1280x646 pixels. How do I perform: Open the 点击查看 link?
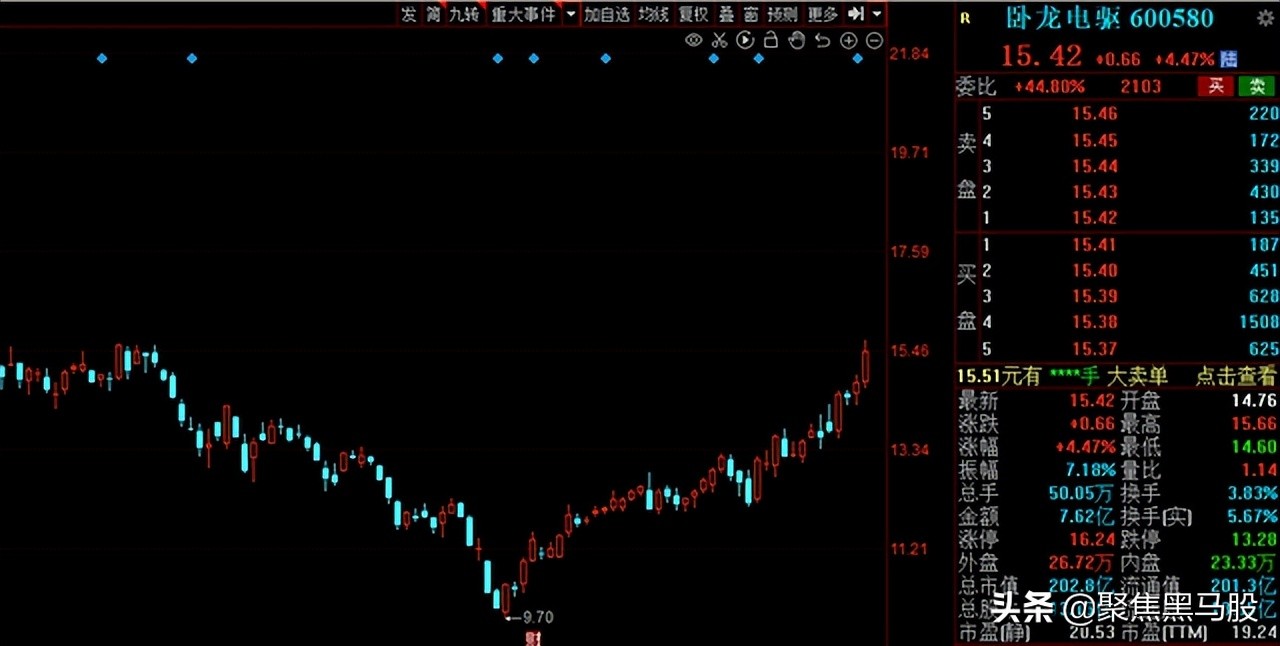(x=1236, y=376)
